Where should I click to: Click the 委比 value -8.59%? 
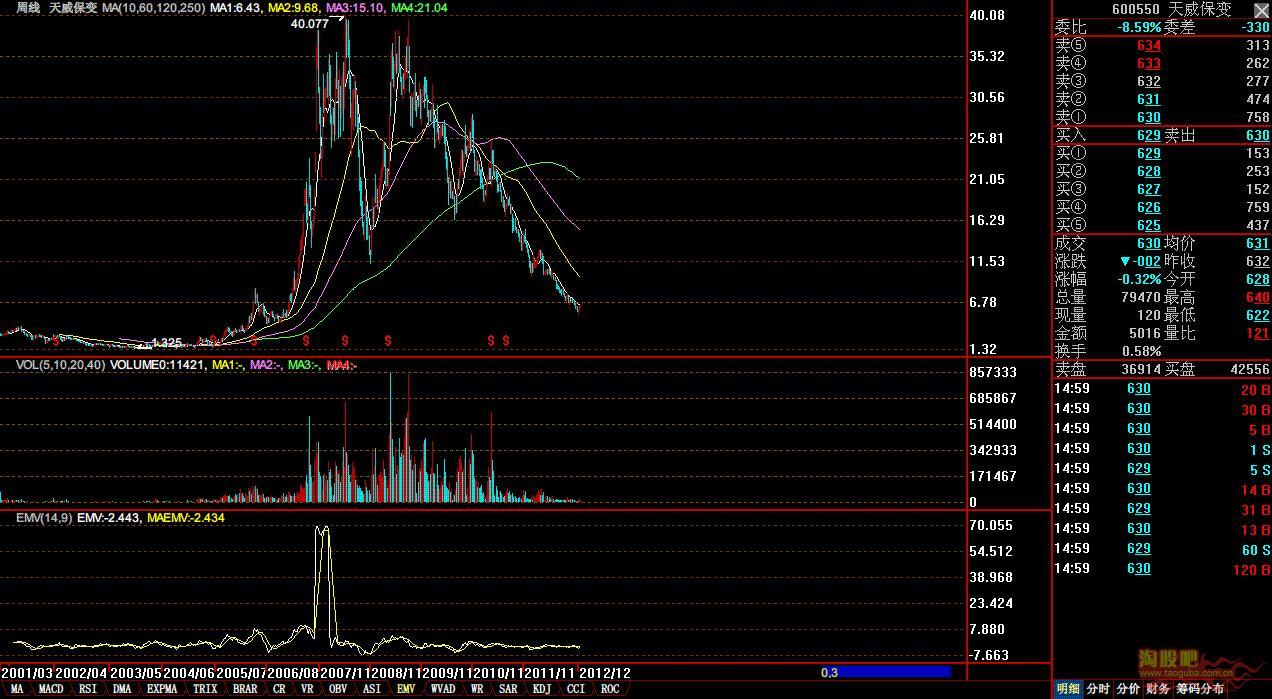pyautogui.click(x=1139, y=27)
